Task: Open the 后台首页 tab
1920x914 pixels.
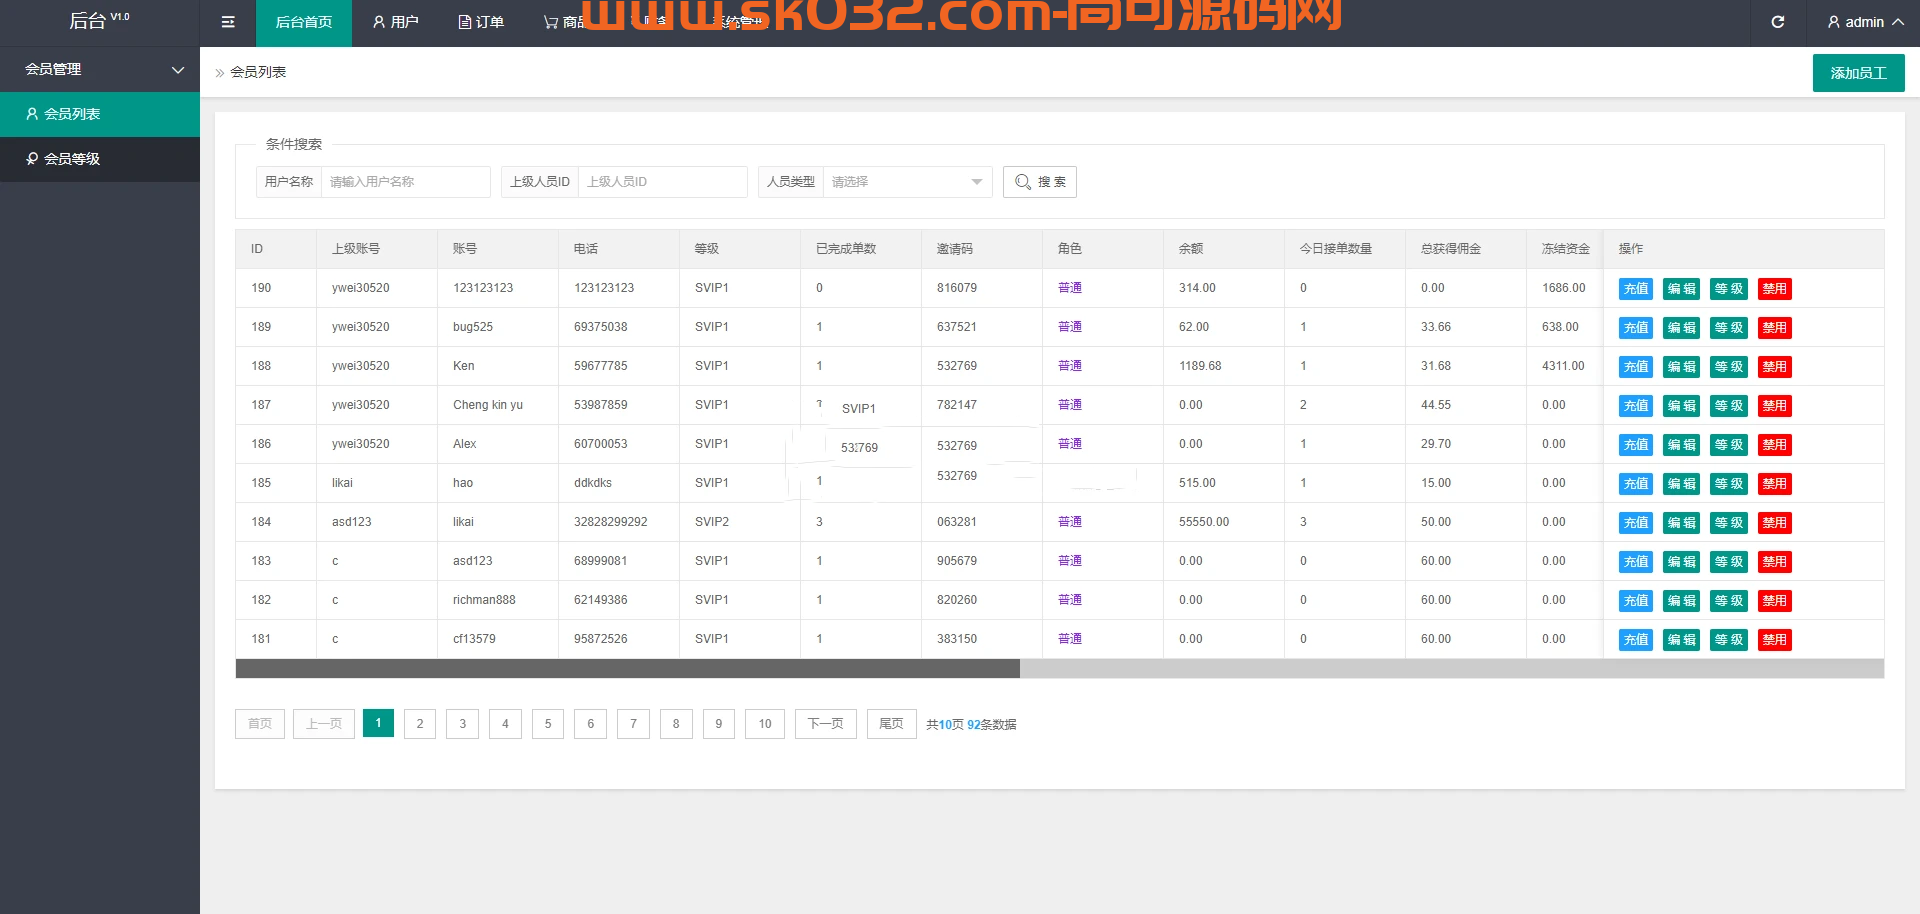Action: pyautogui.click(x=304, y=22)
